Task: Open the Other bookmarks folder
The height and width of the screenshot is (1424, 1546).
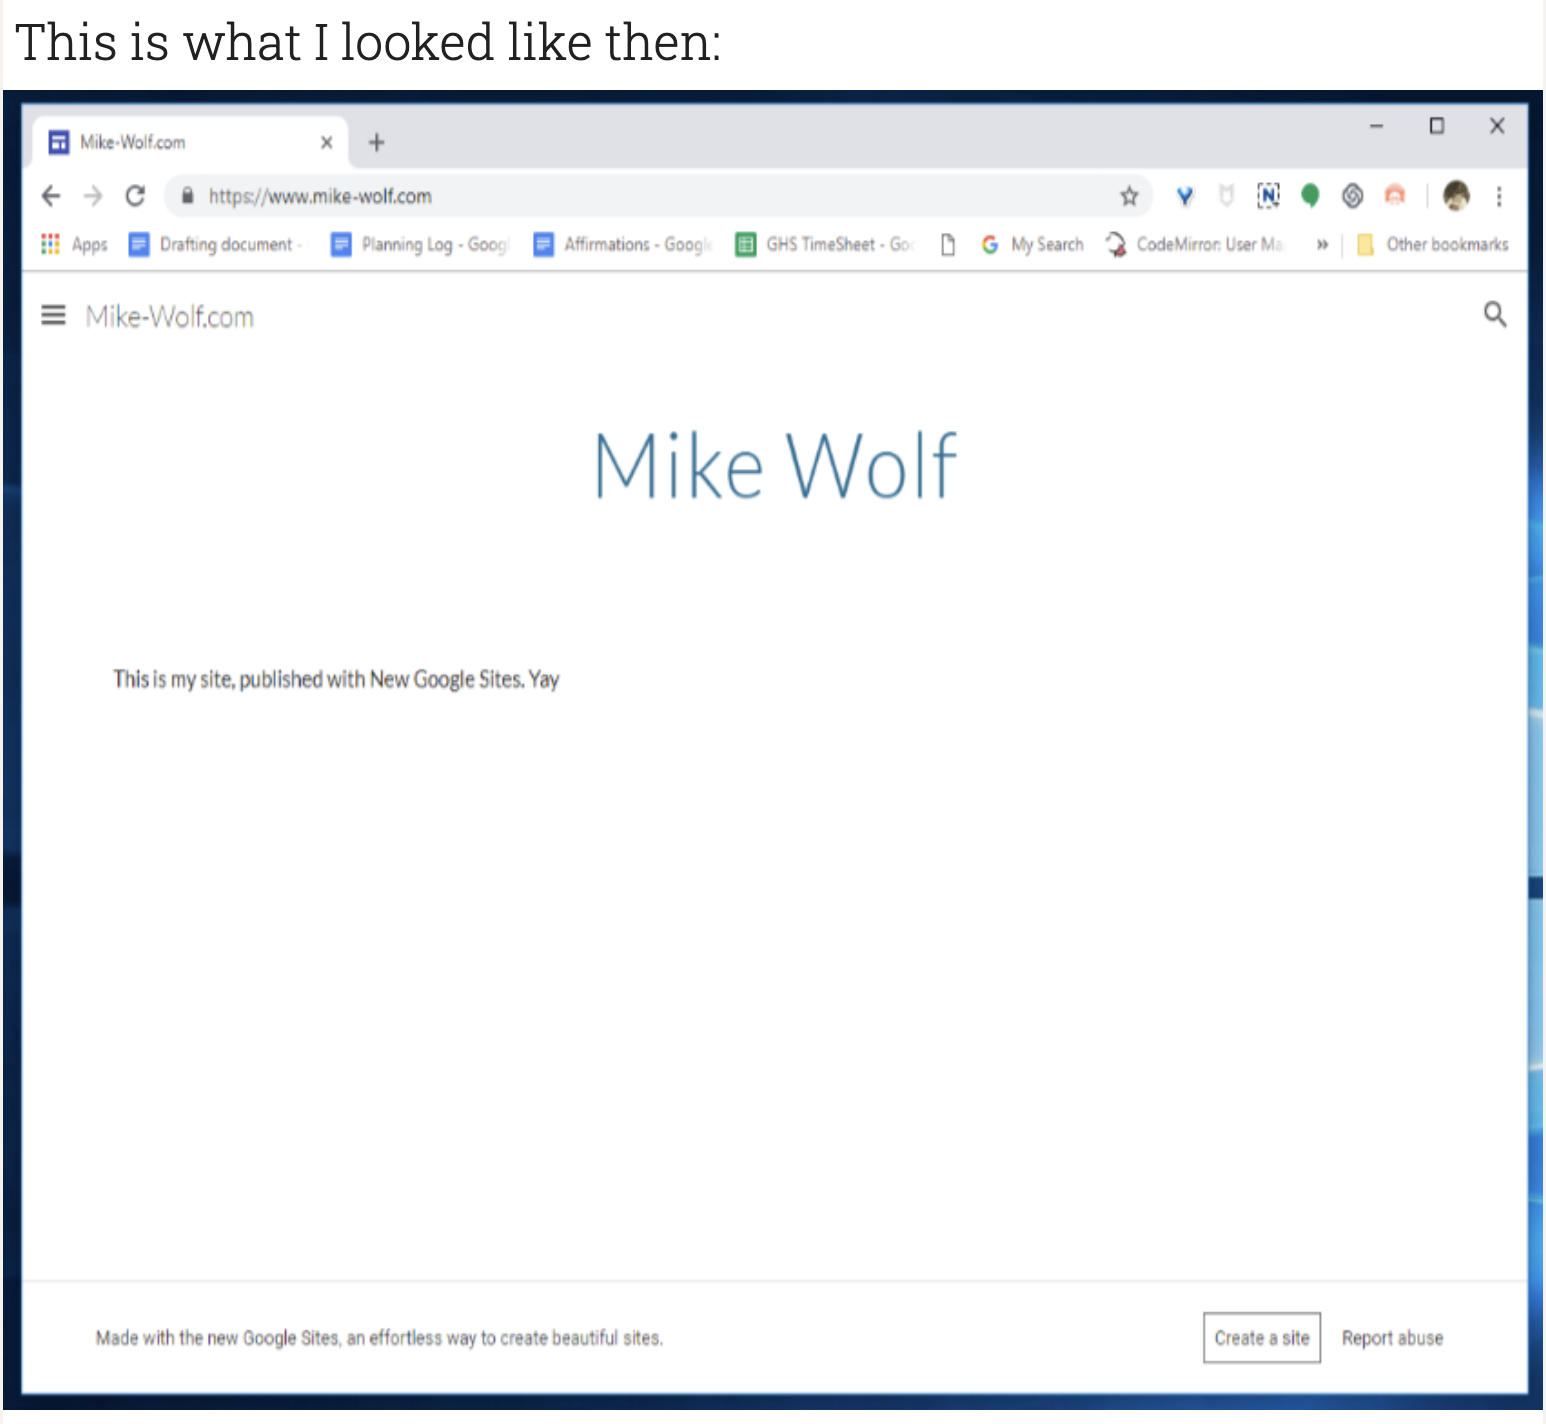Action: pos(1432,244)
